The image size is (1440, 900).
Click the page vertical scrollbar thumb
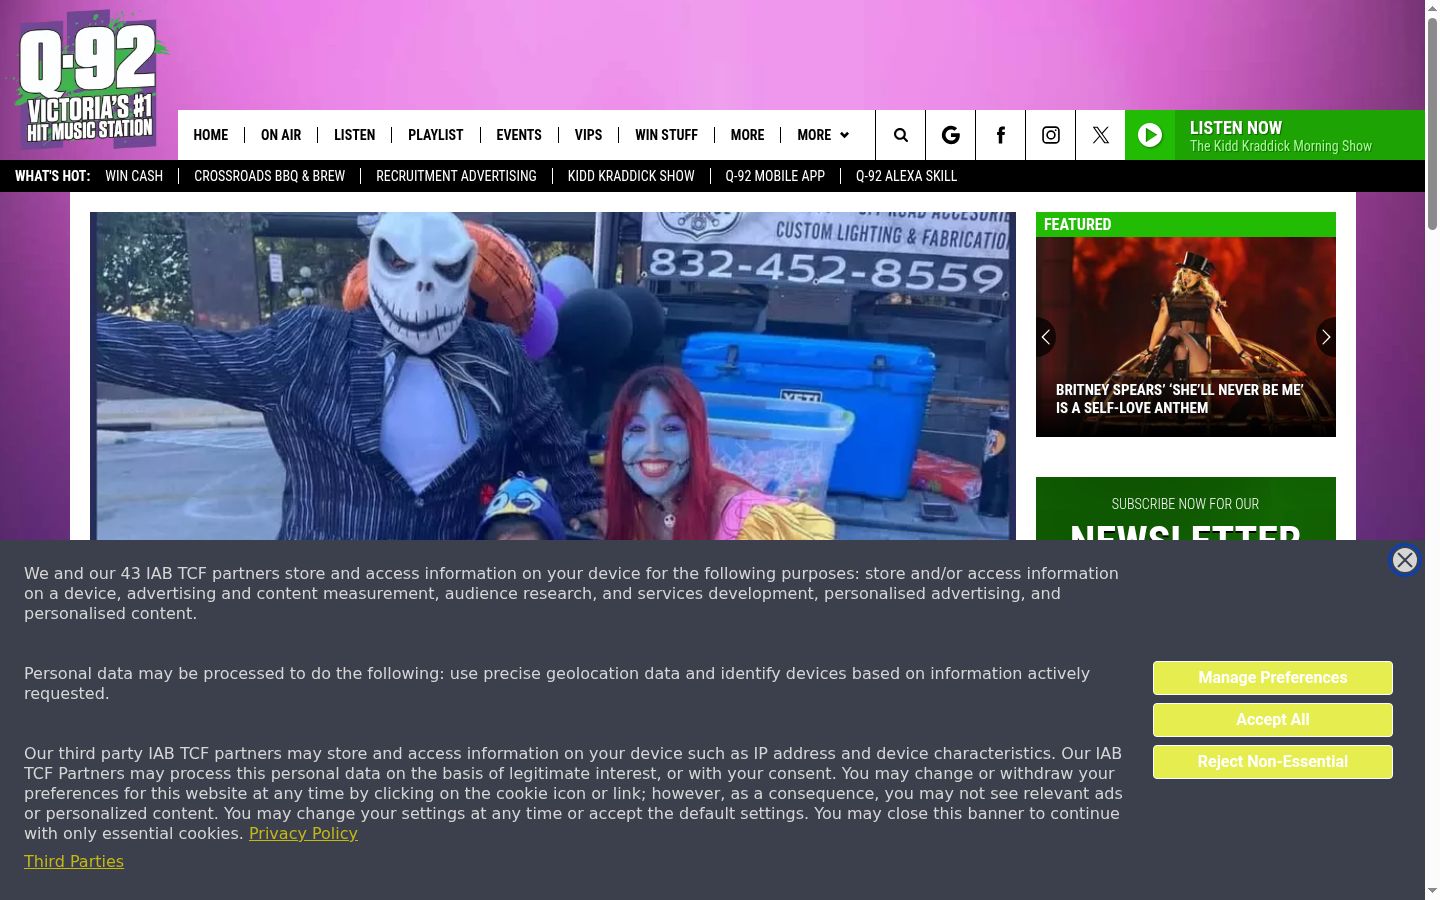tap(1432, 124)
